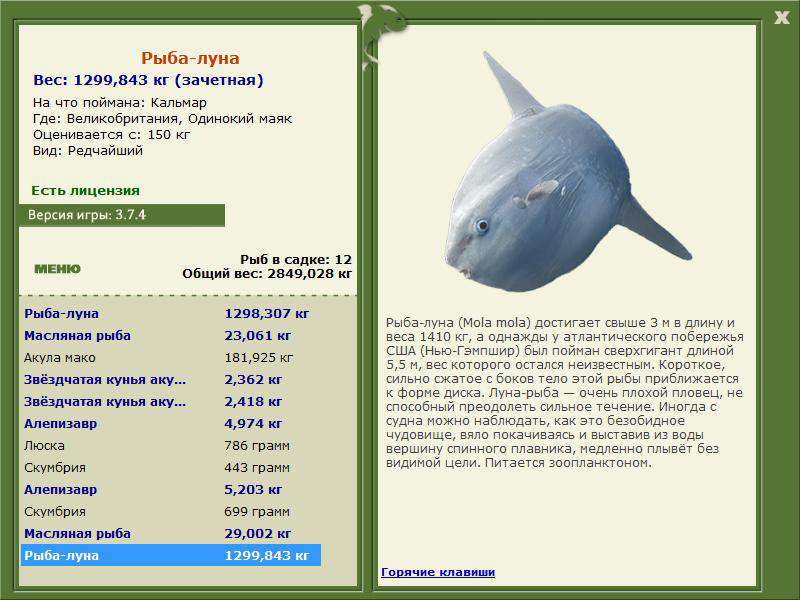Screen dimensions: 800x600
Task: Click the sunfish picture
Action: pos(567,172)
